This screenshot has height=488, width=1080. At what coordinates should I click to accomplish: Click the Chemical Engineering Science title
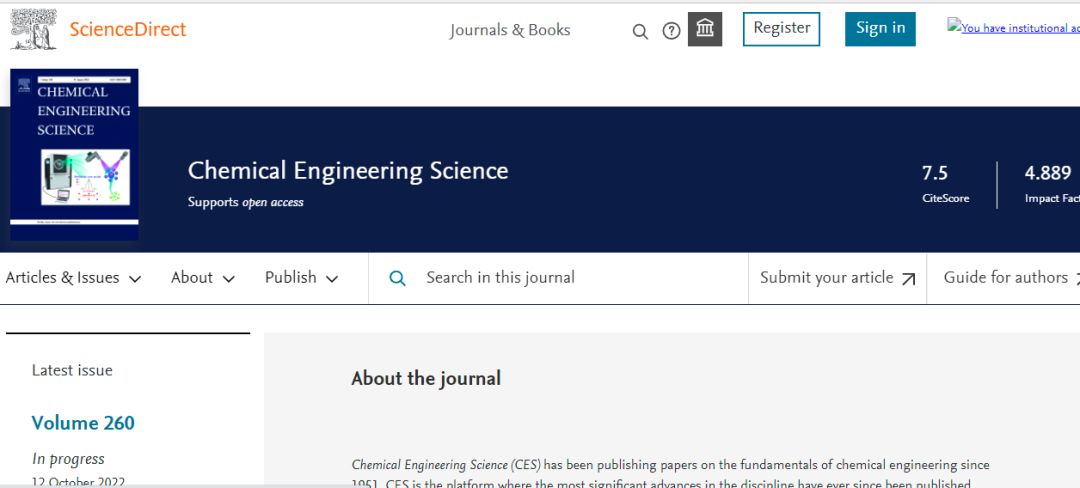348,171
